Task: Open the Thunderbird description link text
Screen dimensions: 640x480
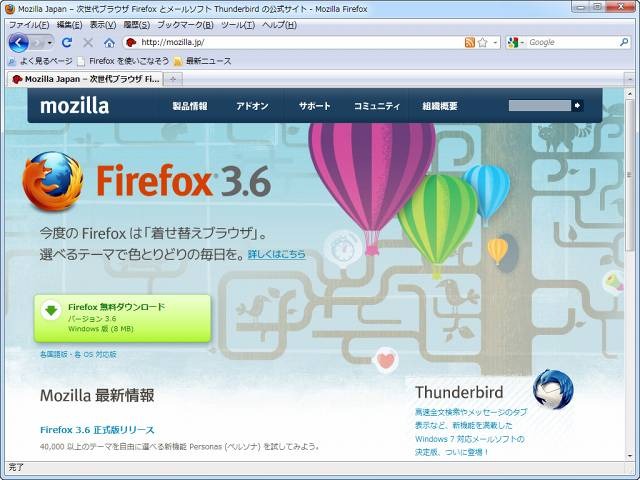Action: (x=471, y=432)
